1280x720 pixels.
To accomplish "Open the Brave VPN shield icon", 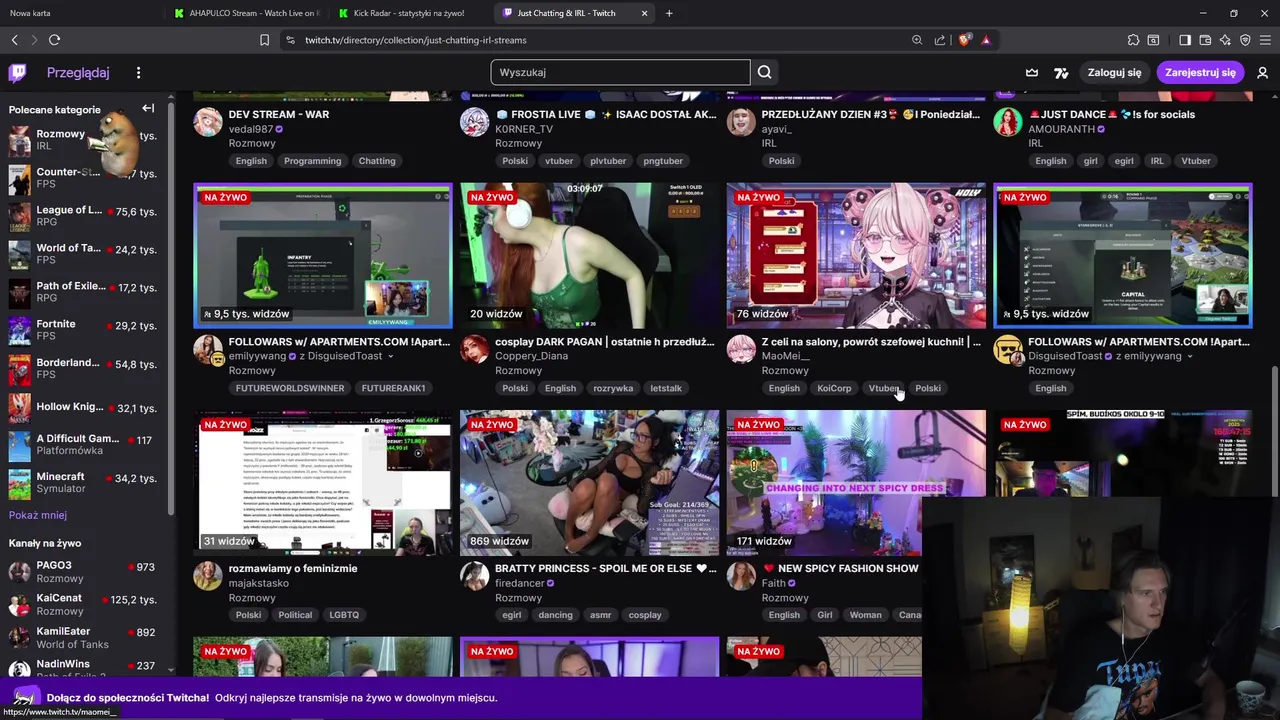I will [1245, 40].
